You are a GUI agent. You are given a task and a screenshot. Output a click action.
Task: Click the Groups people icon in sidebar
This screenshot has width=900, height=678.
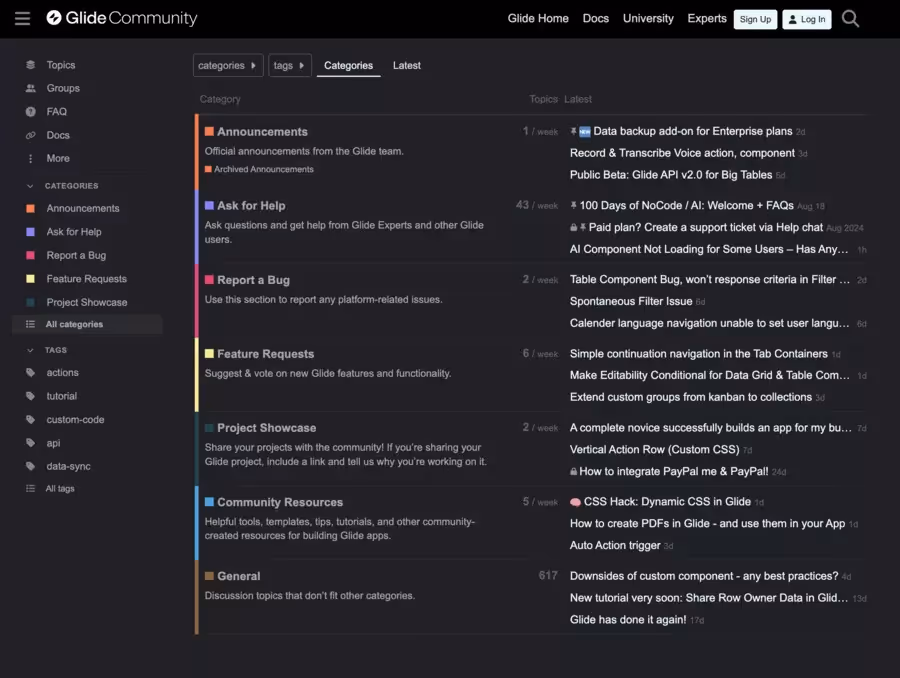pos(30,88)
